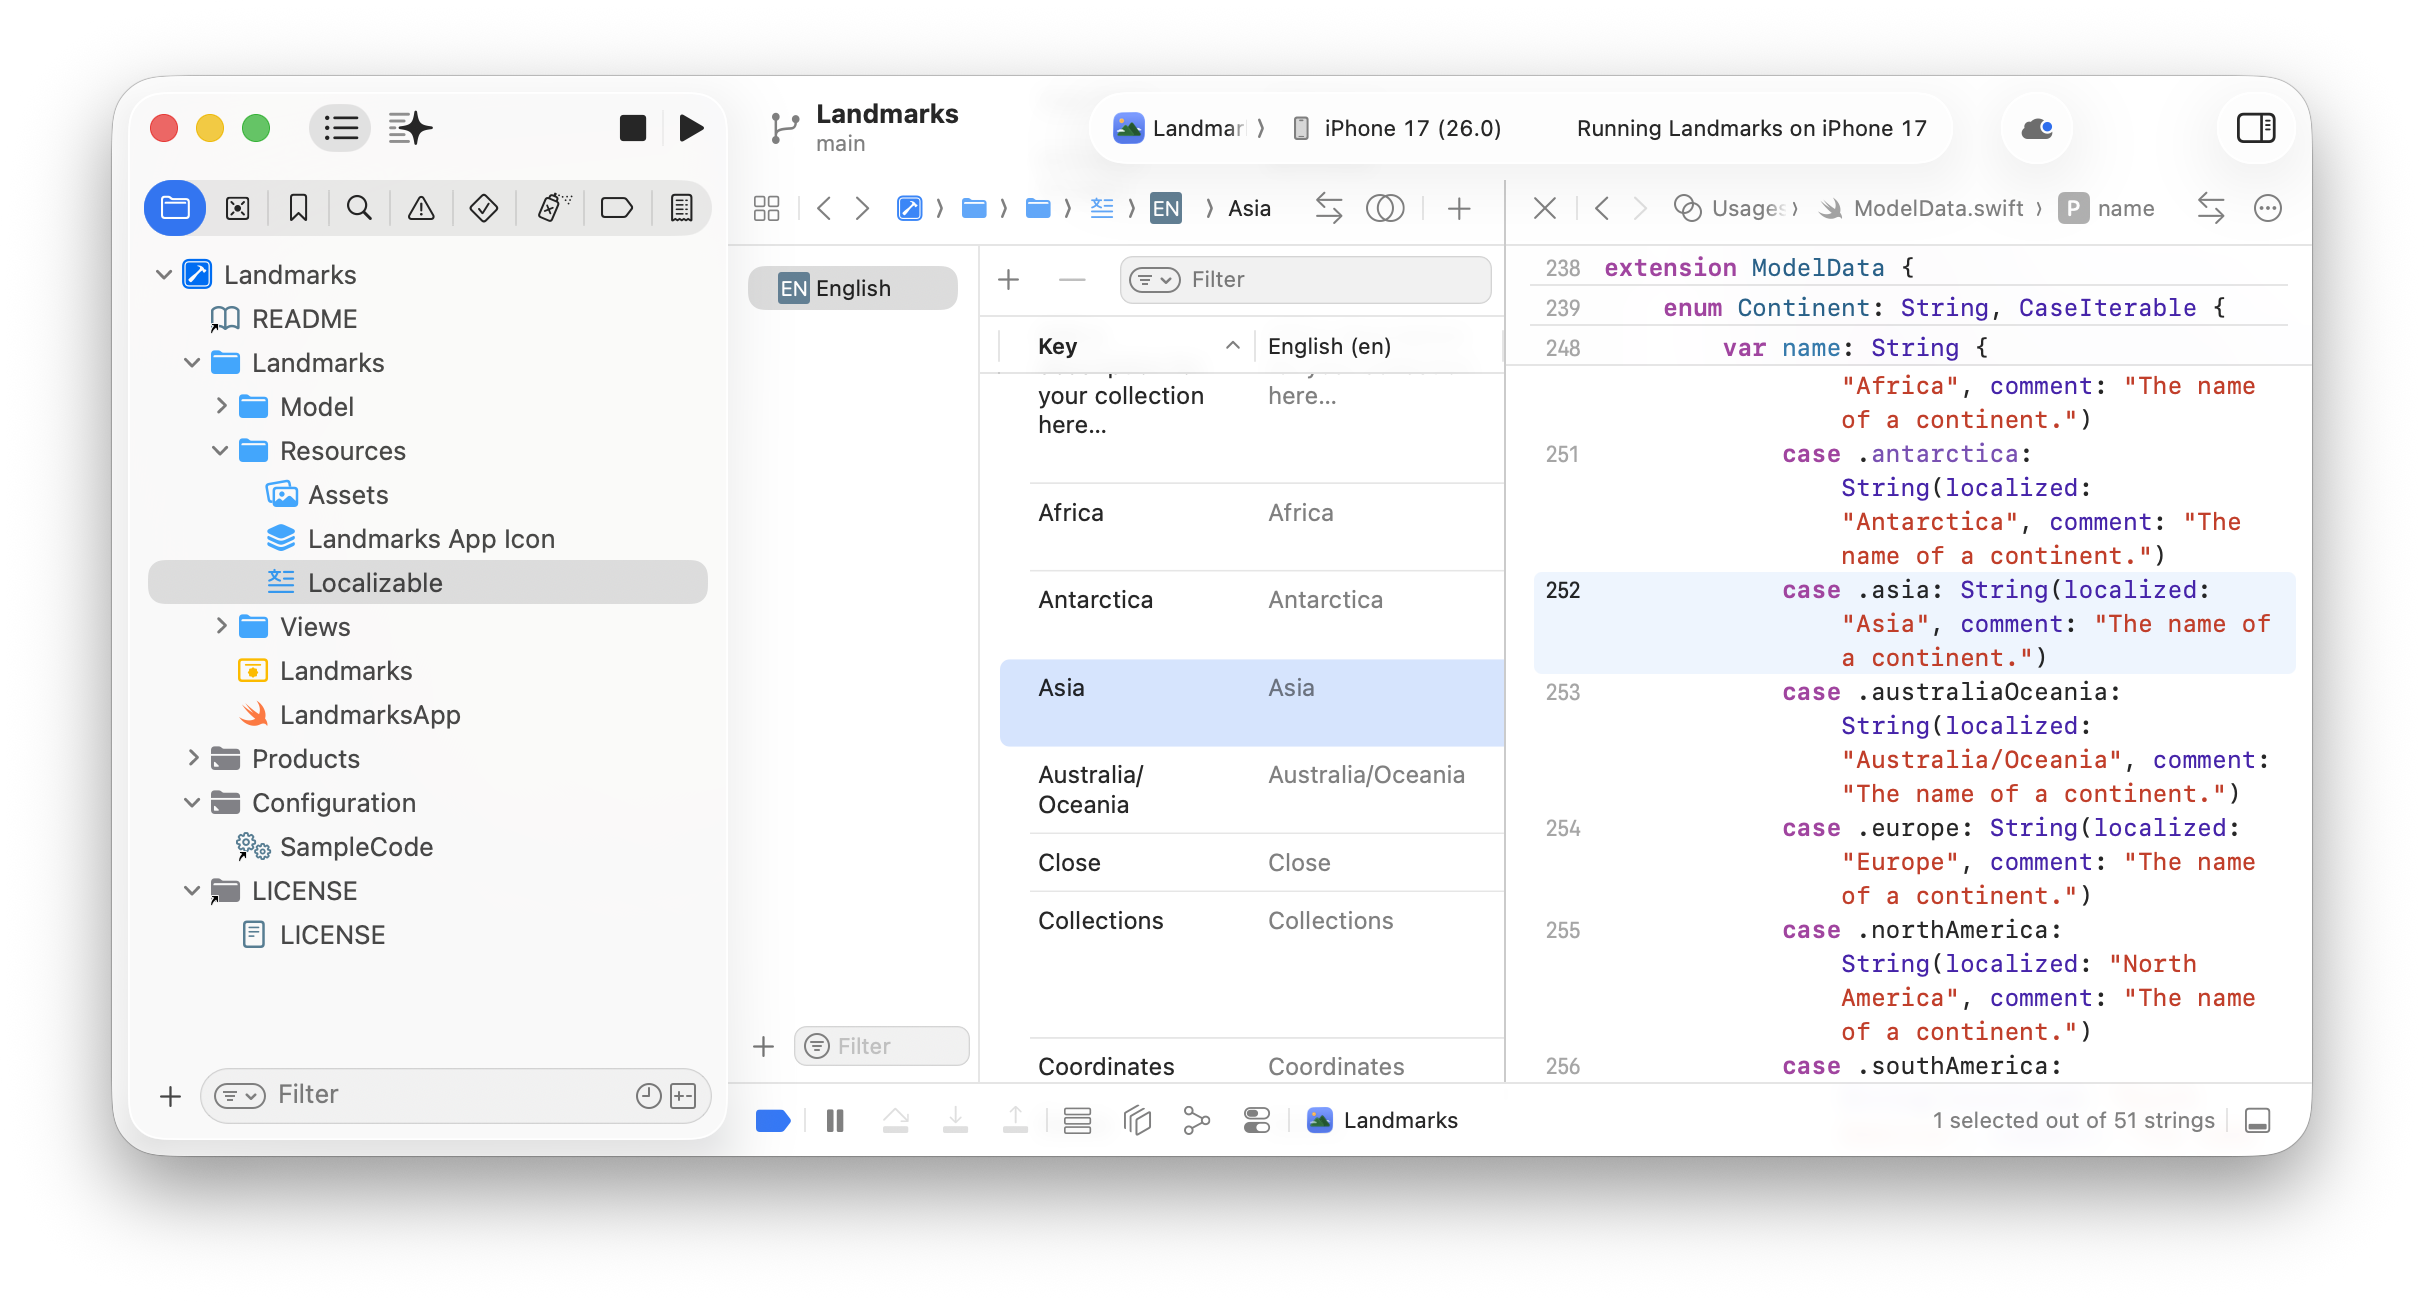Expand the Views folder

(221, 626)
